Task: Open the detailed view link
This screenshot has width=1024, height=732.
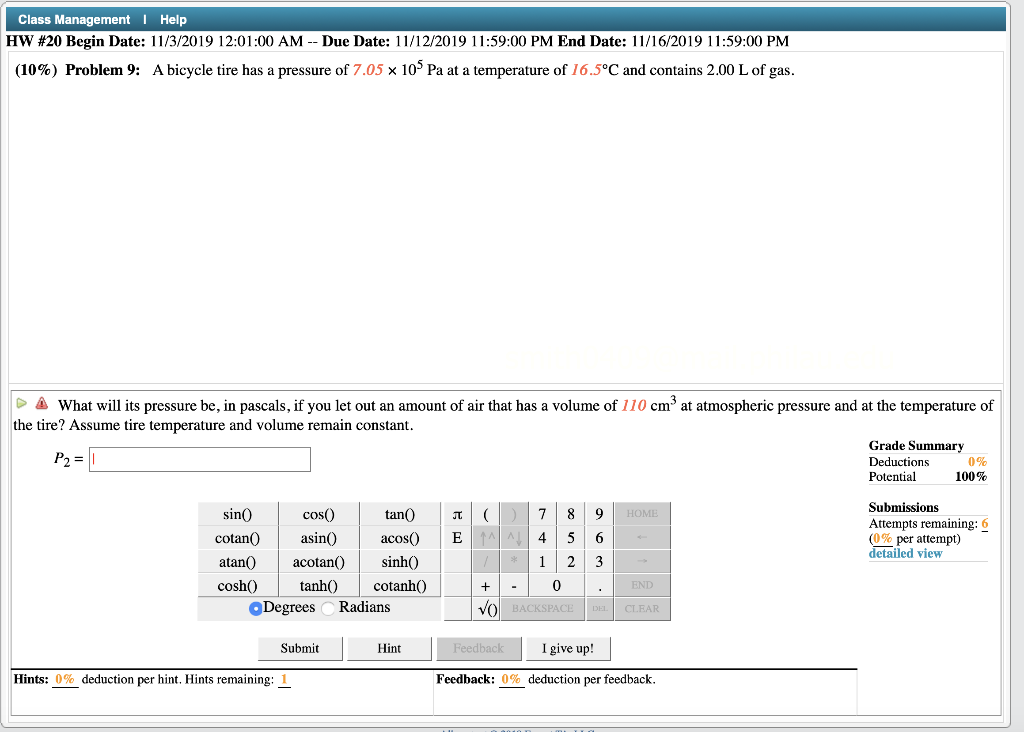Action: [904, 553]
